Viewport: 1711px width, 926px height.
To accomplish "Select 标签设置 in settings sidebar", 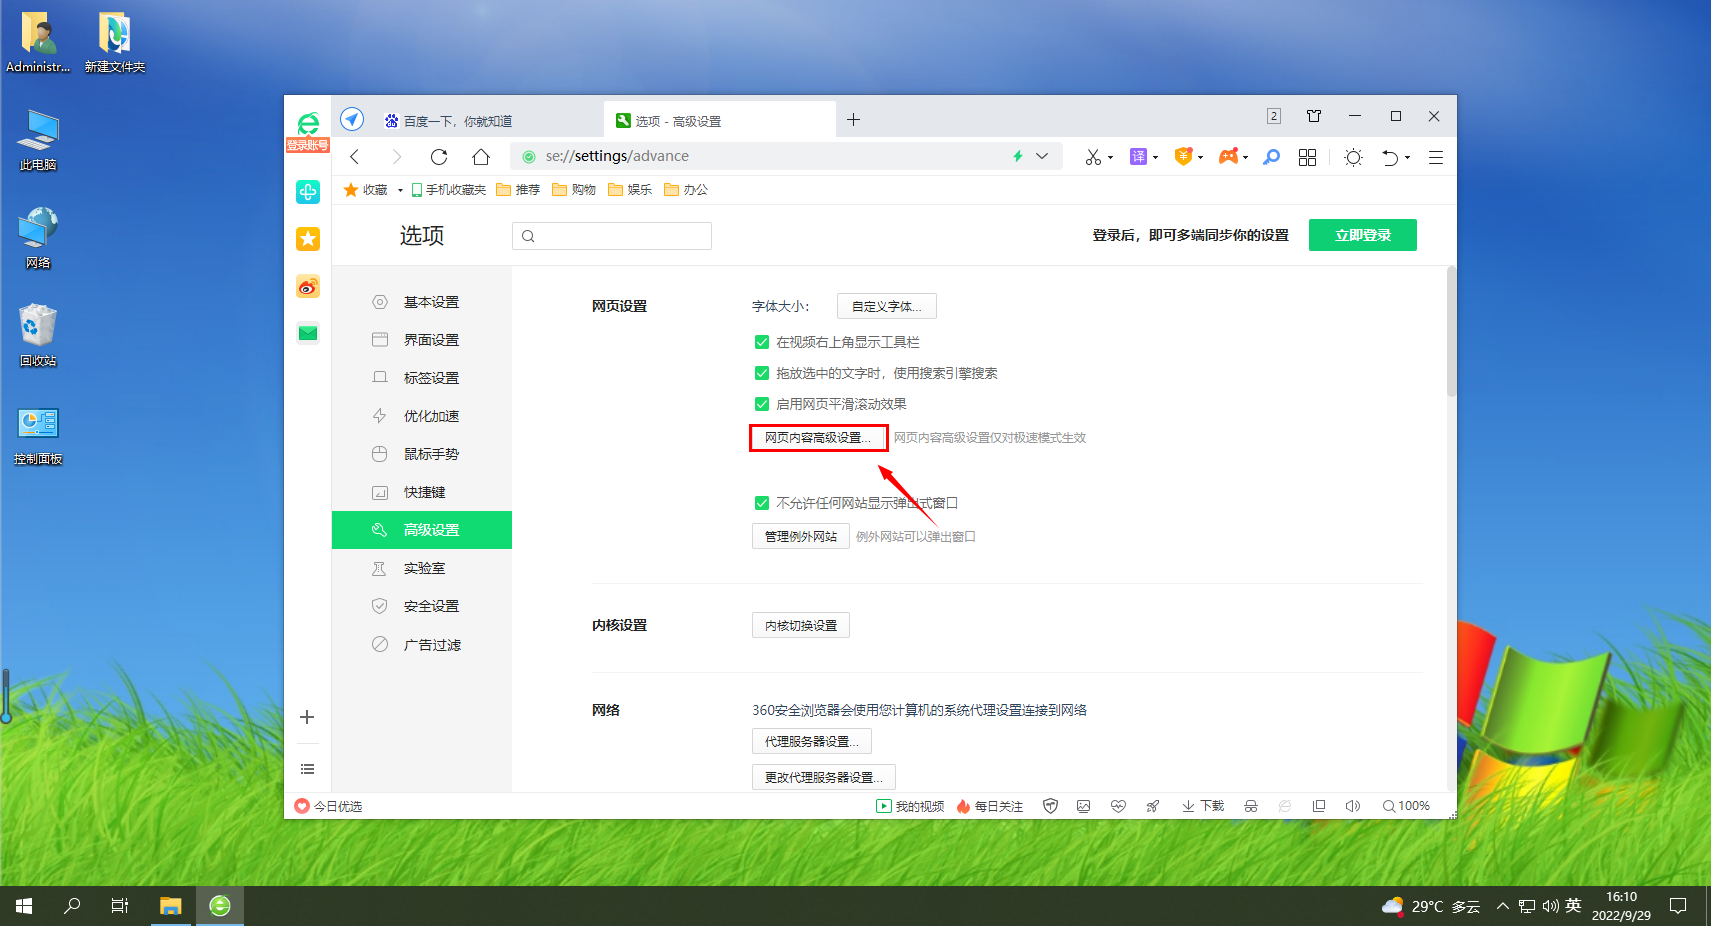I will click(x=422, y=378).
